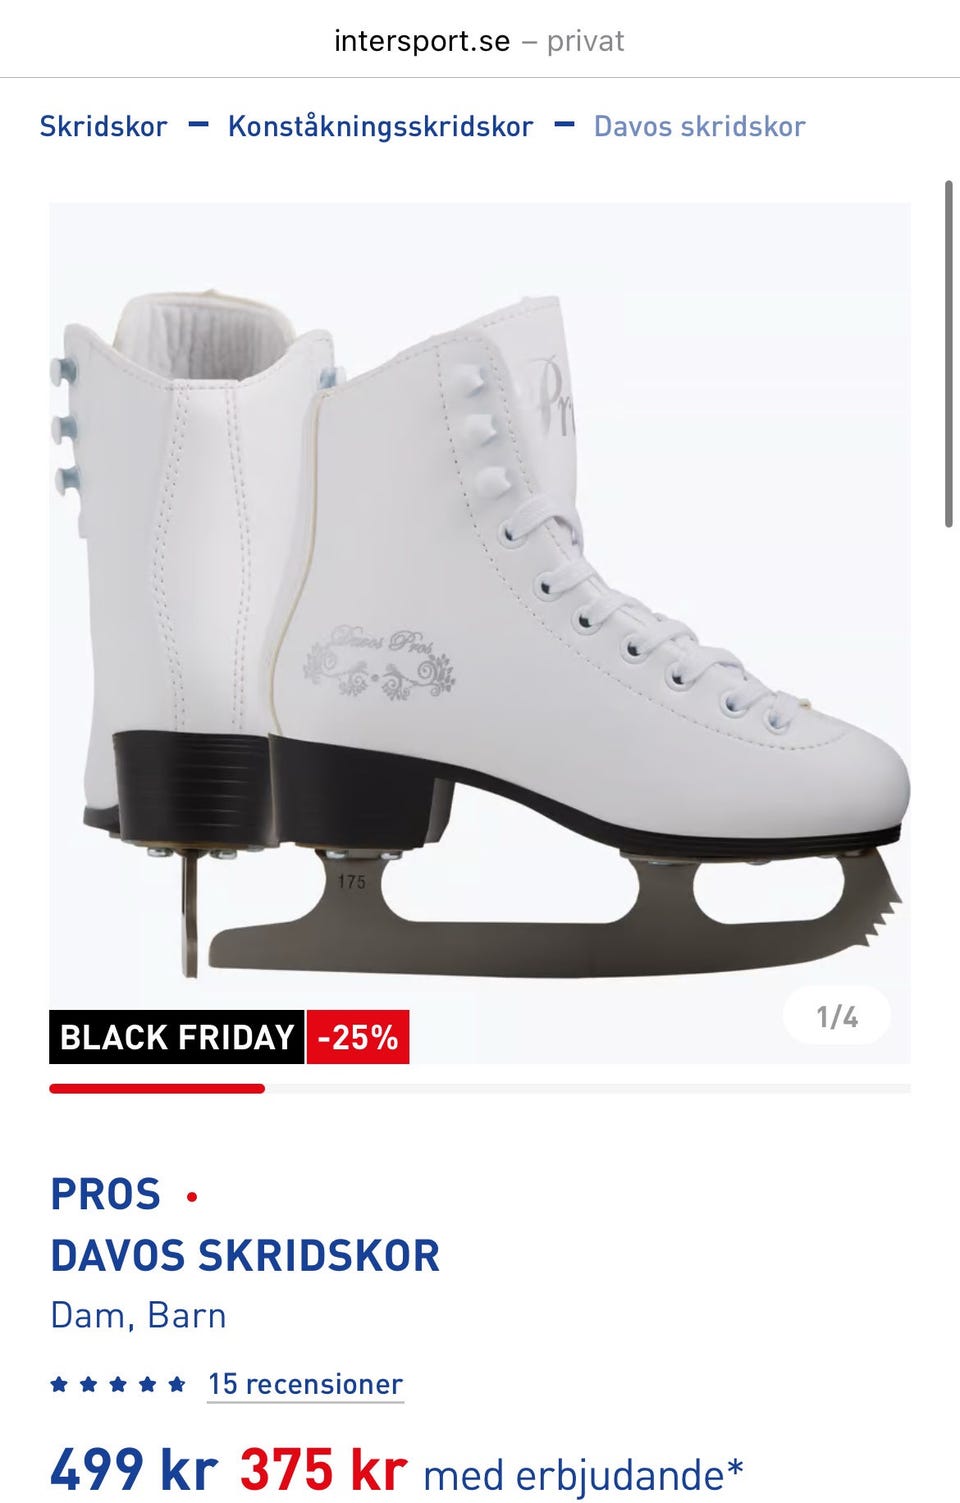The height and width of the screenshot is (1503, 960).
Task: Click the five-star rating icons
Action: (118, 1385)
